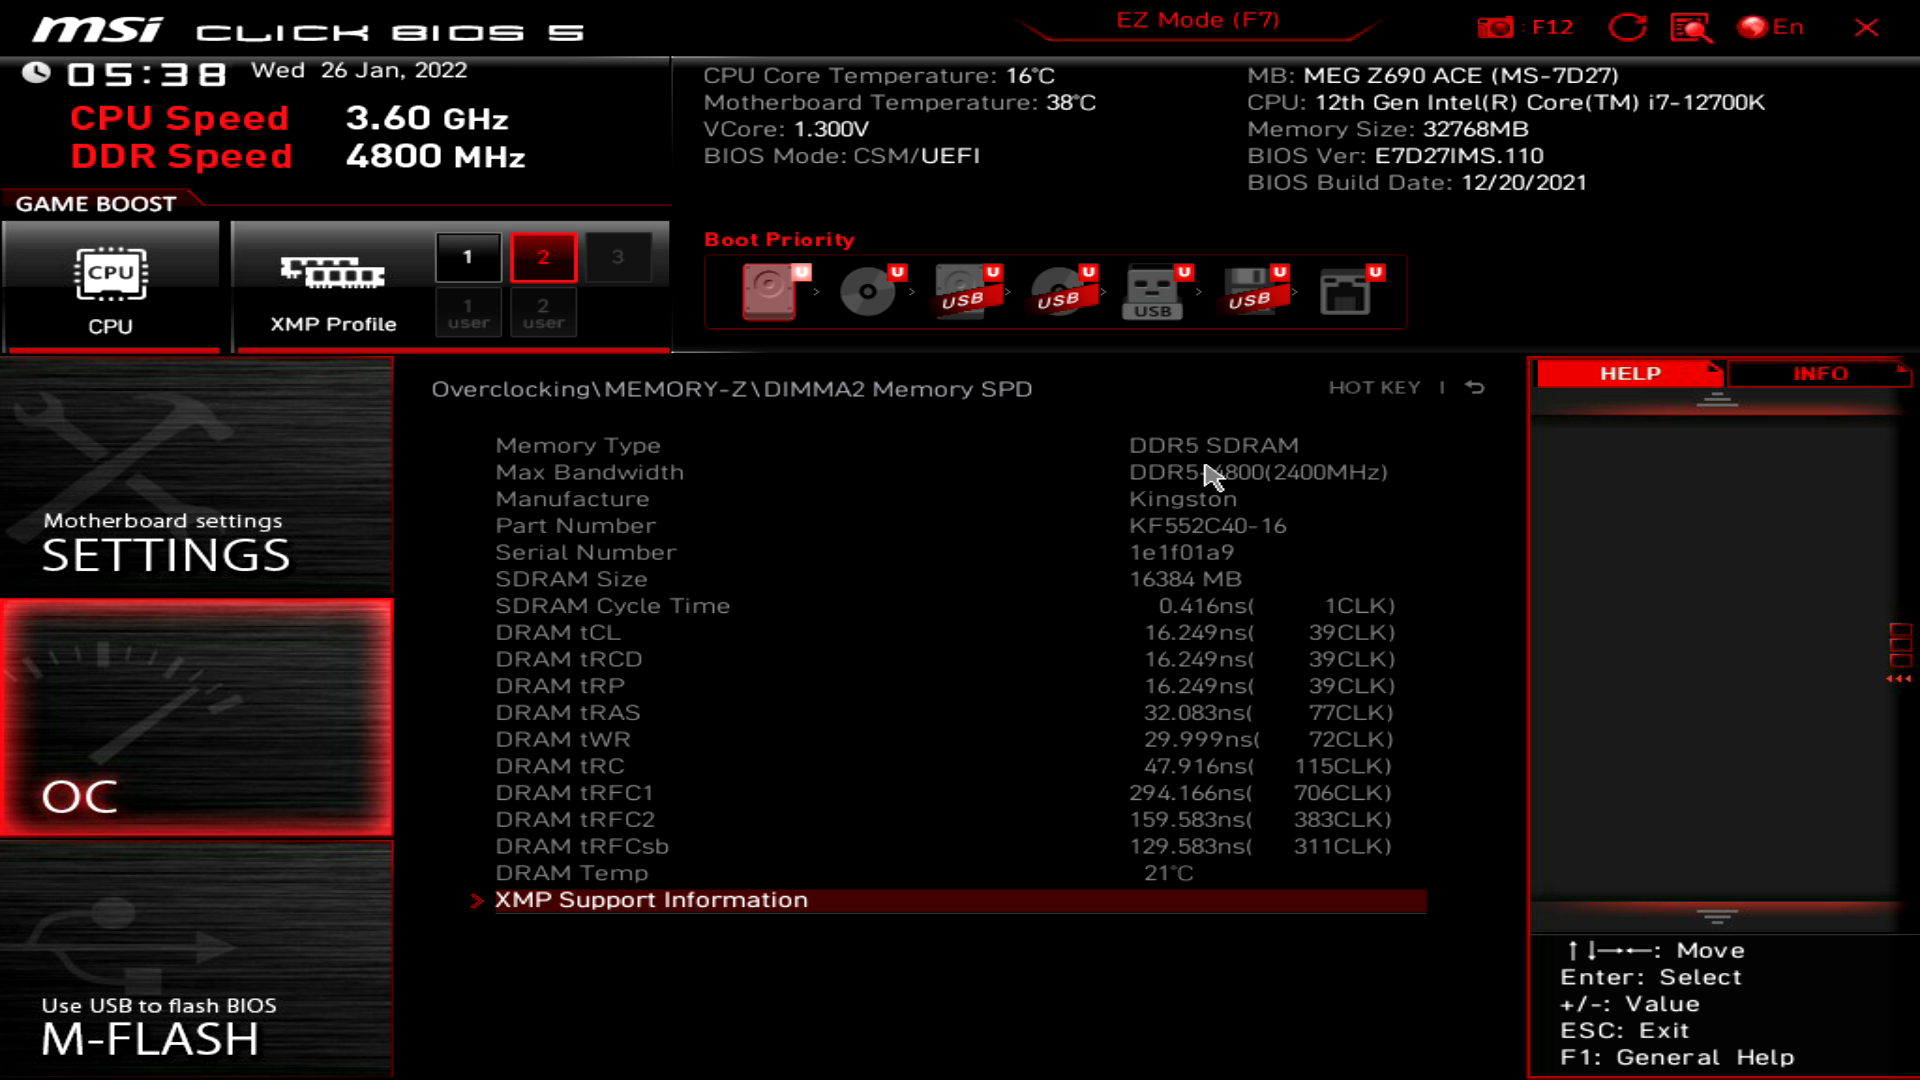This screenshot has width=1920, height=1080.
Task: Click the USB flash drive boot icon
Action: pyautogui.click(x=1154, y=292)
